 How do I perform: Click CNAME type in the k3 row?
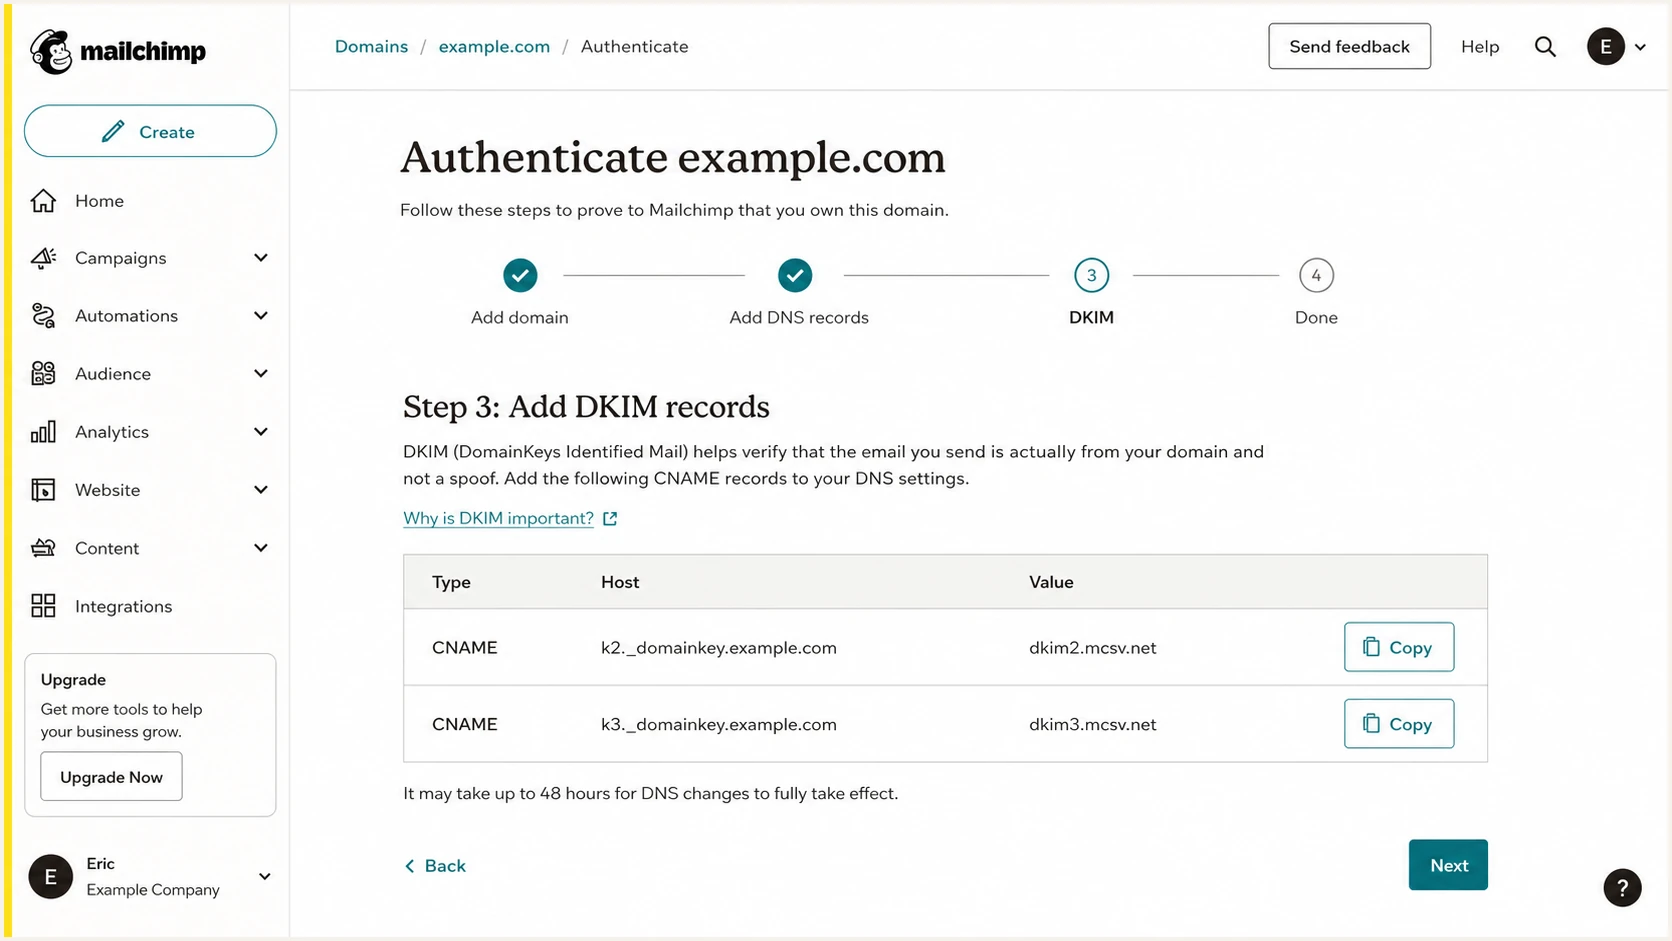(465, 725)
